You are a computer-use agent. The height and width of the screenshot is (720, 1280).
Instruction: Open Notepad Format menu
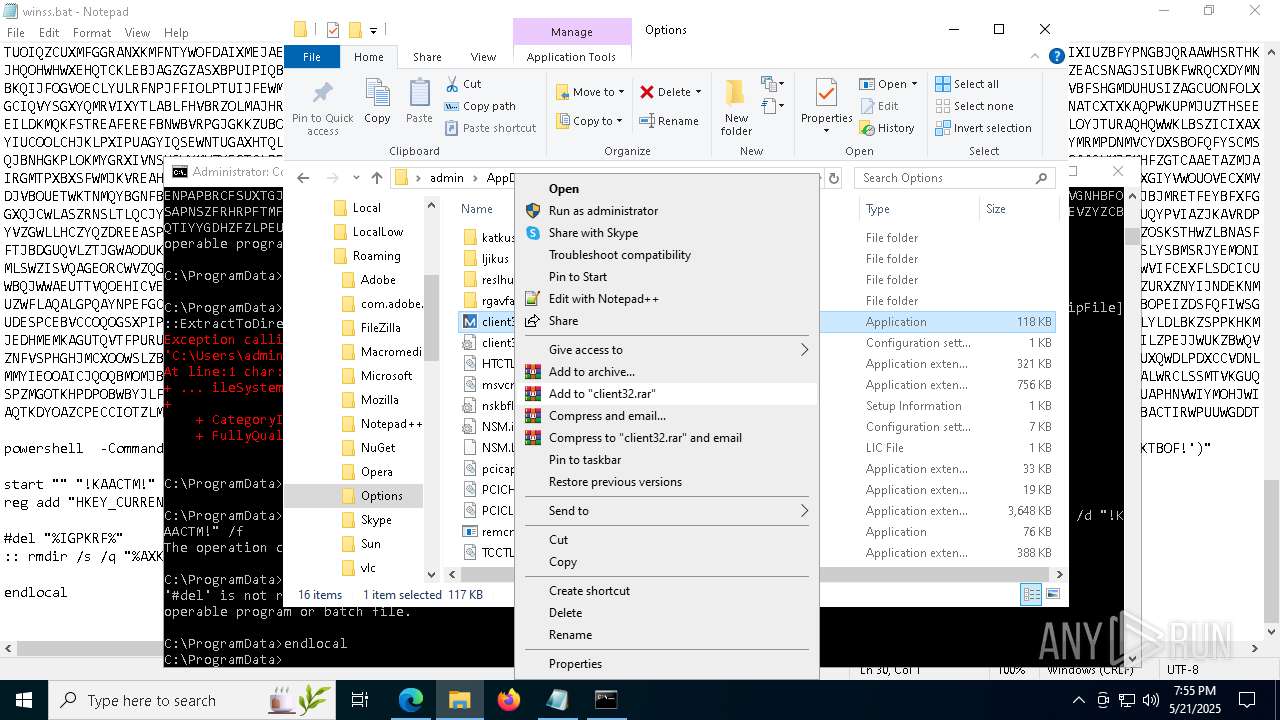[92, 33]
